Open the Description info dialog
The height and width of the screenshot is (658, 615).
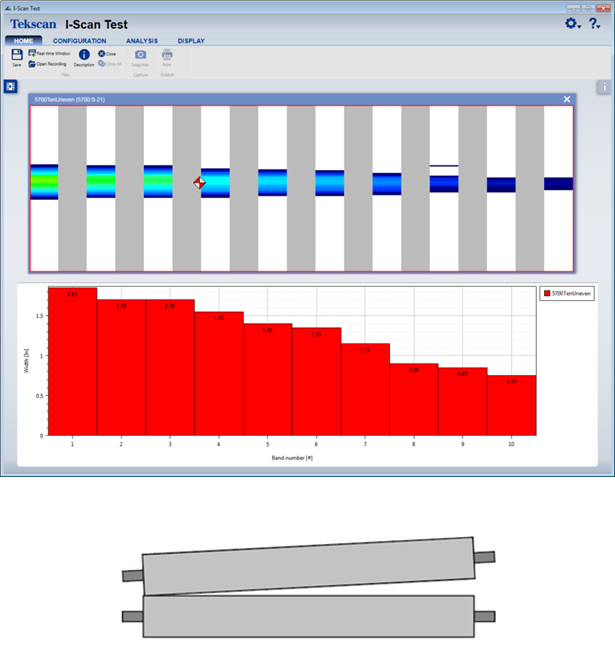[84, 58]
